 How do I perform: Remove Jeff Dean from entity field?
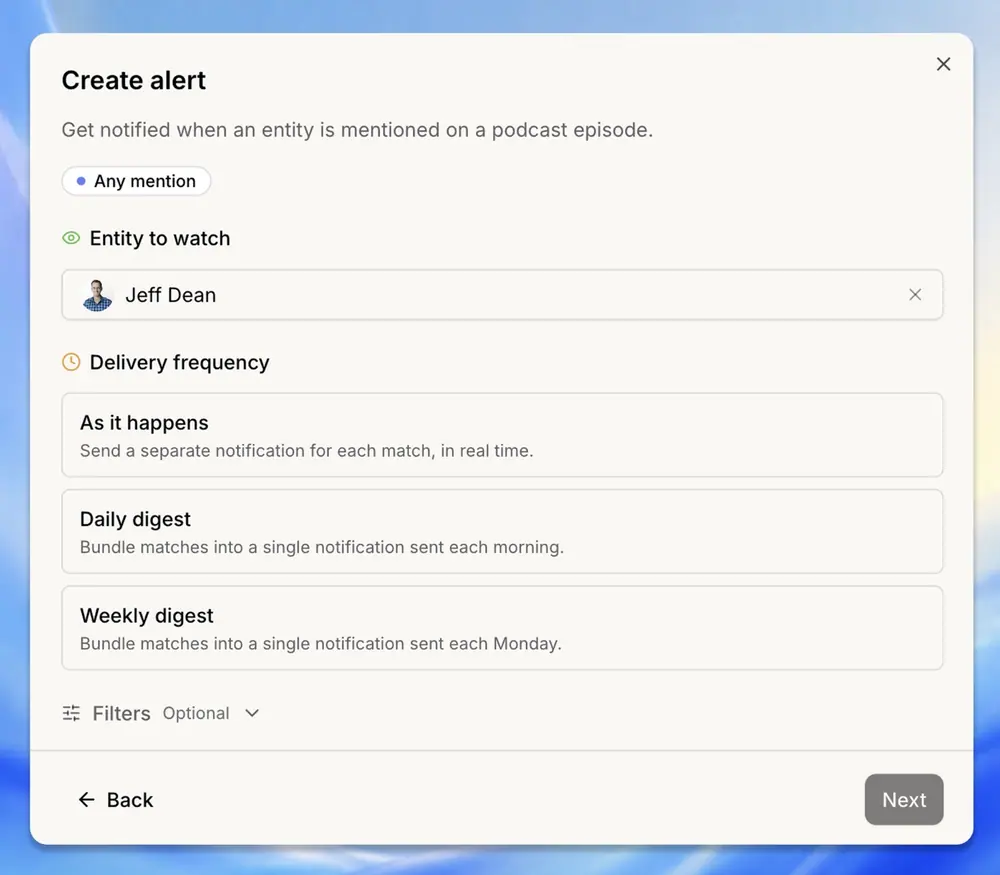(x=915, y=295)
